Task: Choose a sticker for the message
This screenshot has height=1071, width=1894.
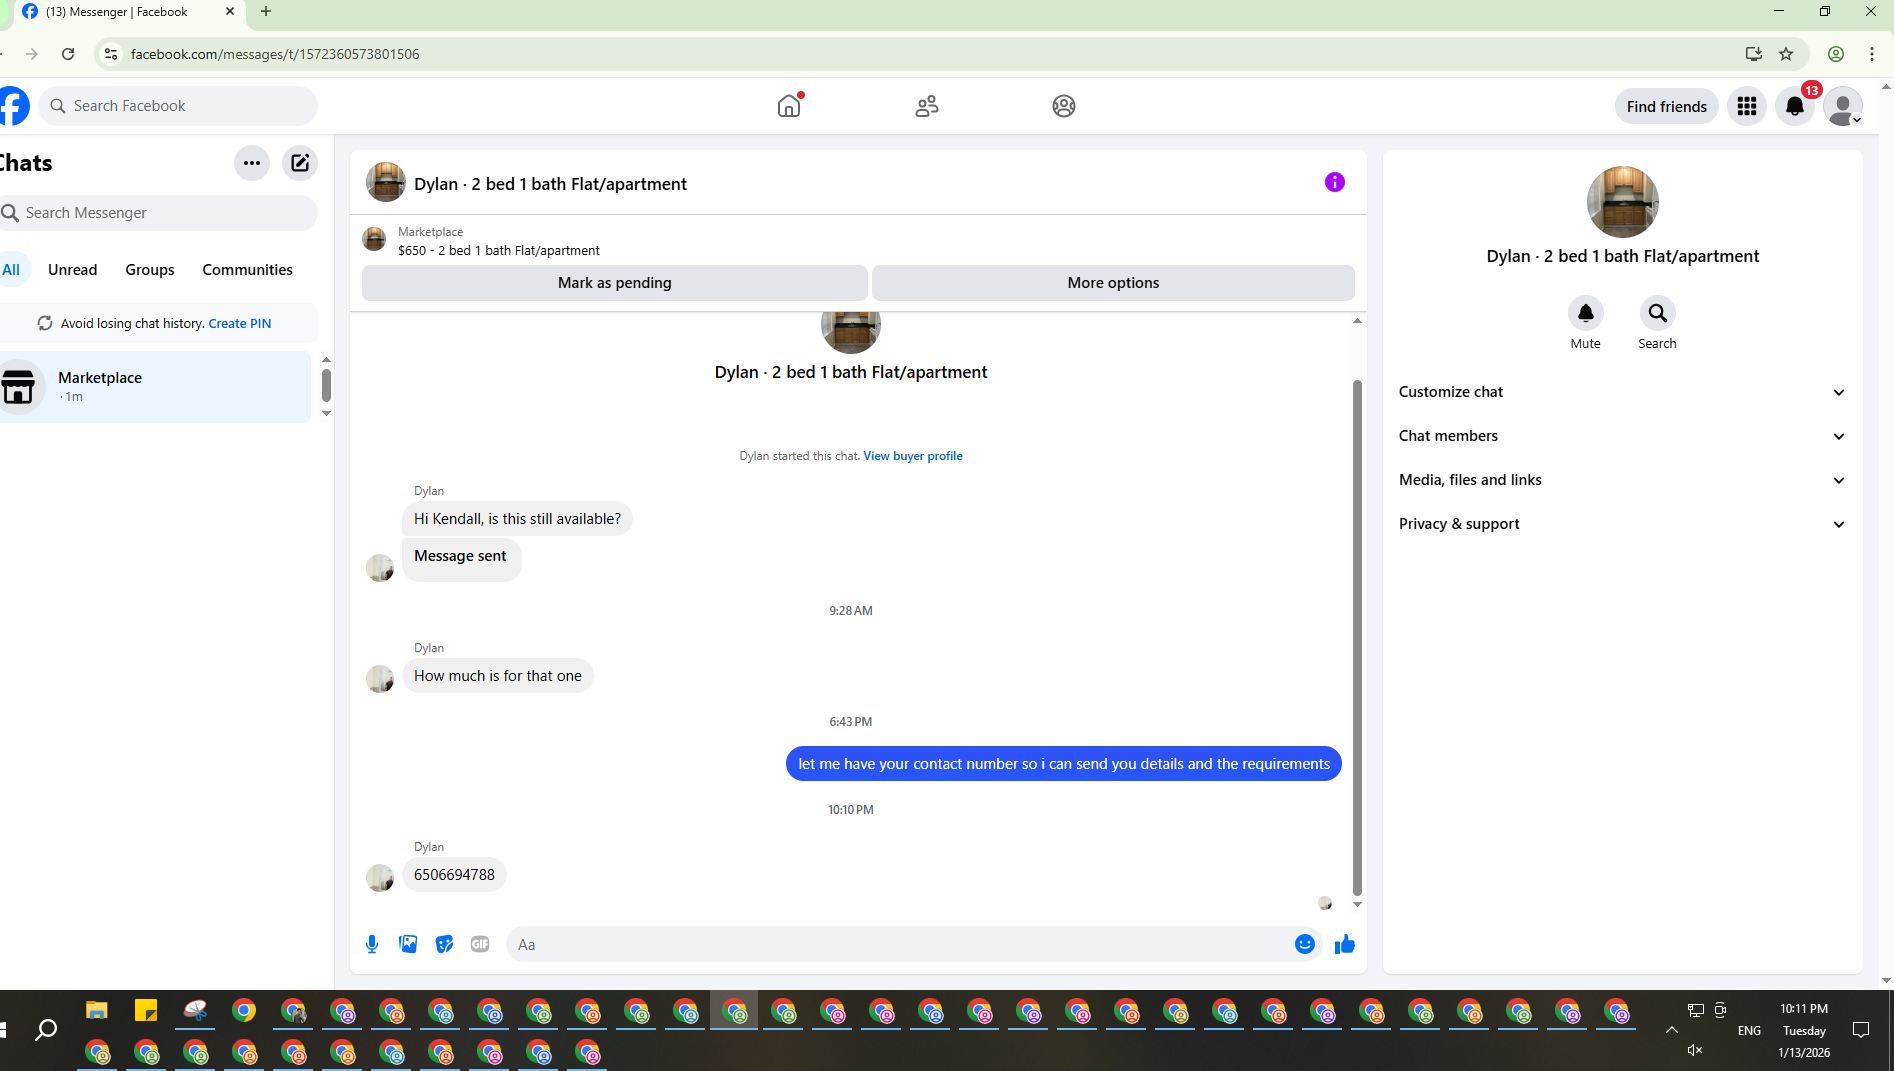Action: click(444, 944)
